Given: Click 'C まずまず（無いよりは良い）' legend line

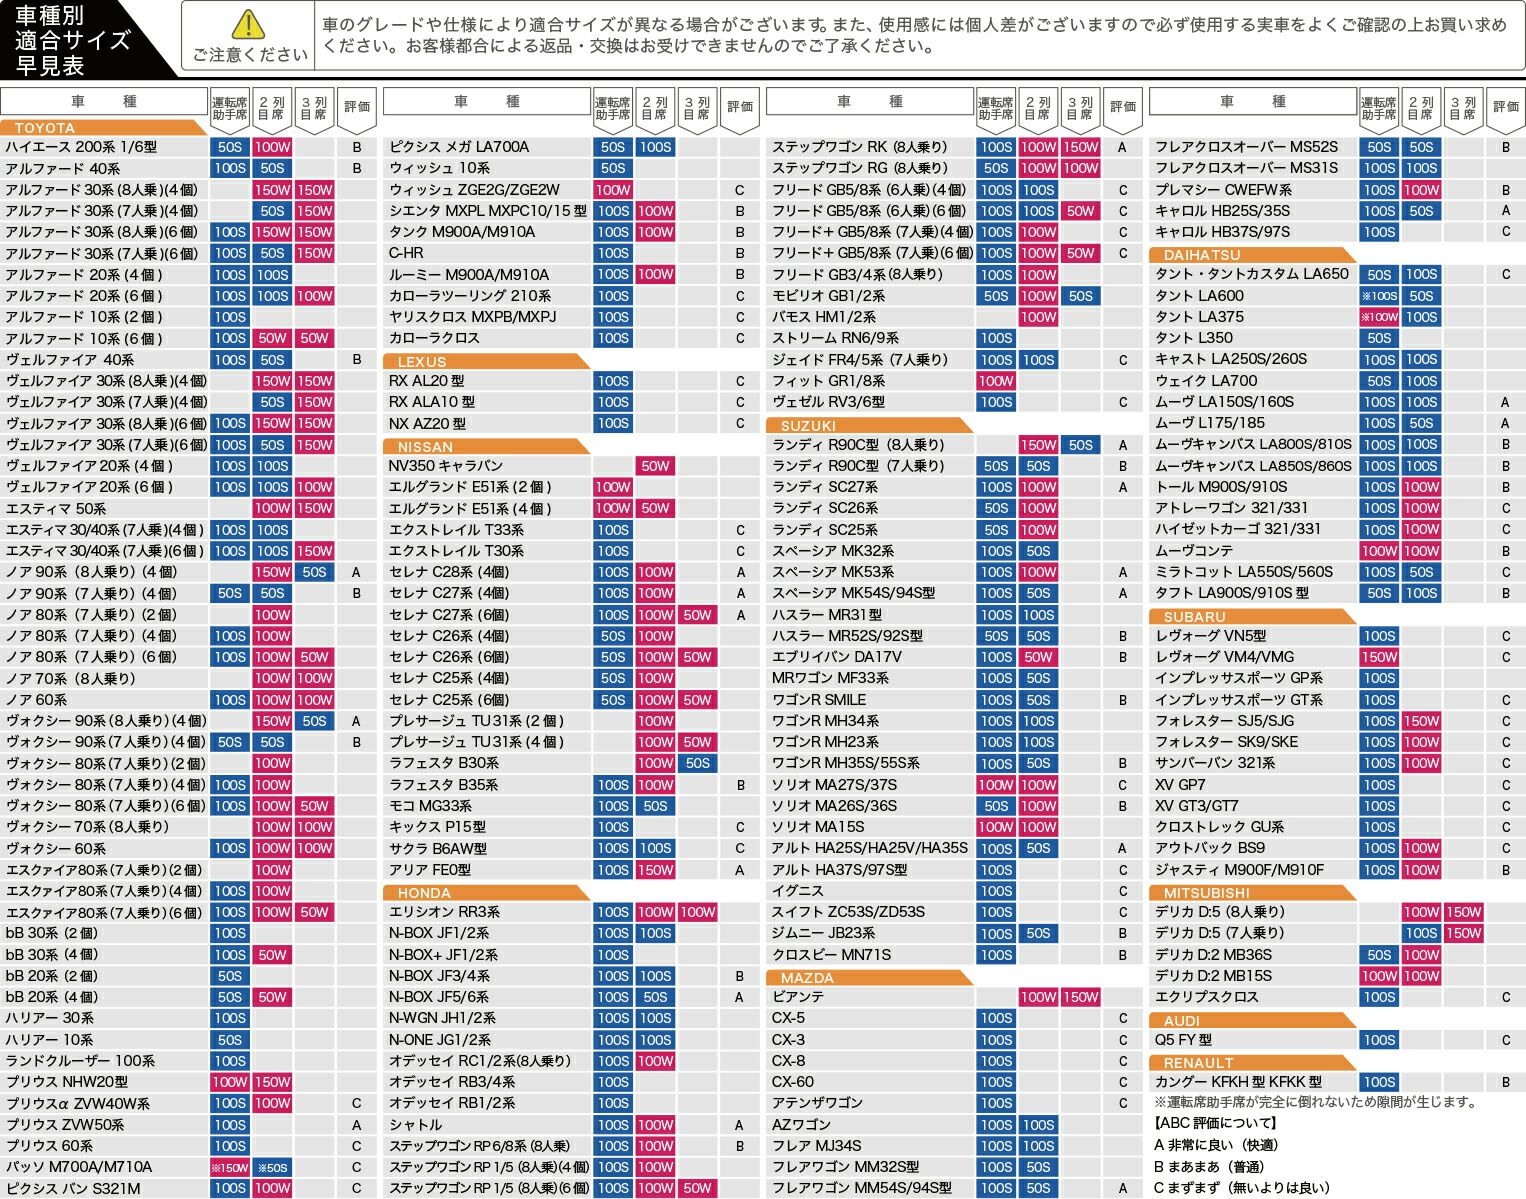Looking at the screenshot, I should click(1241, 1188).
